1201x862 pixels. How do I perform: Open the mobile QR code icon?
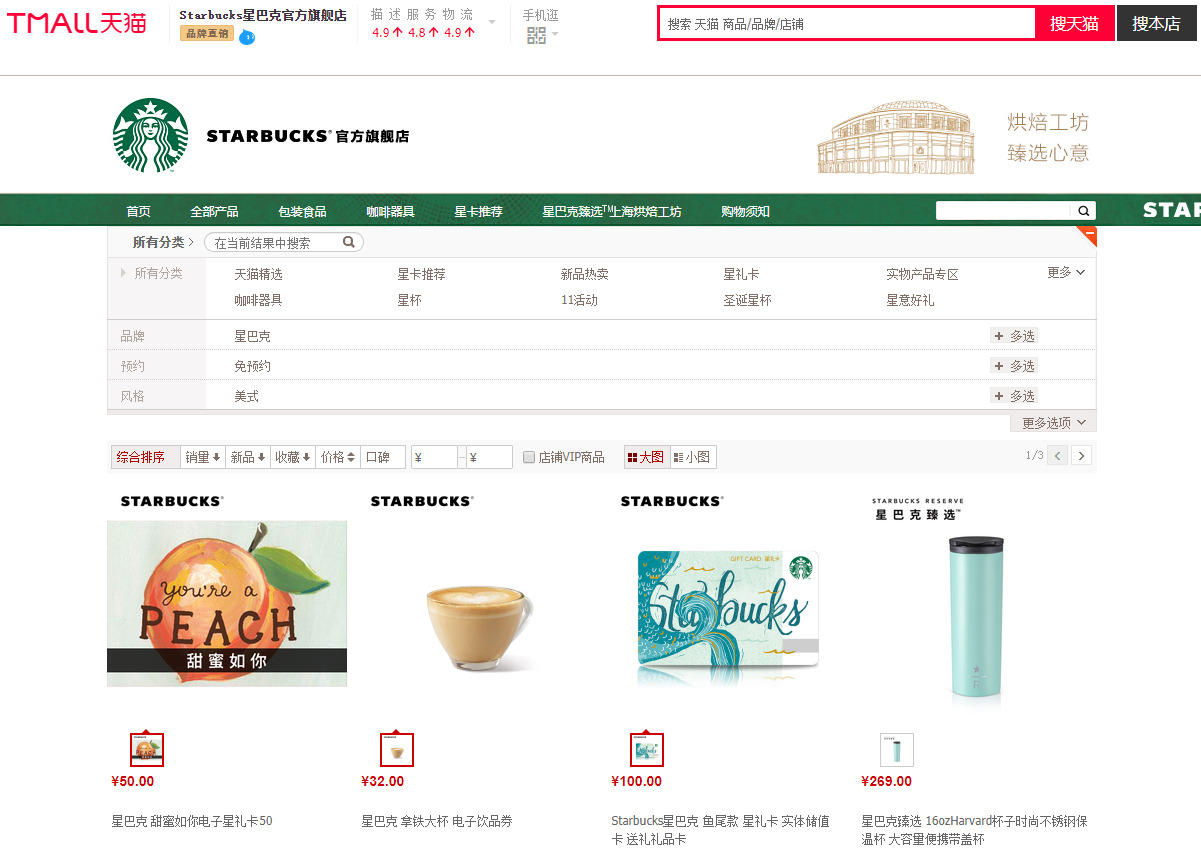[x=536, y=35]
